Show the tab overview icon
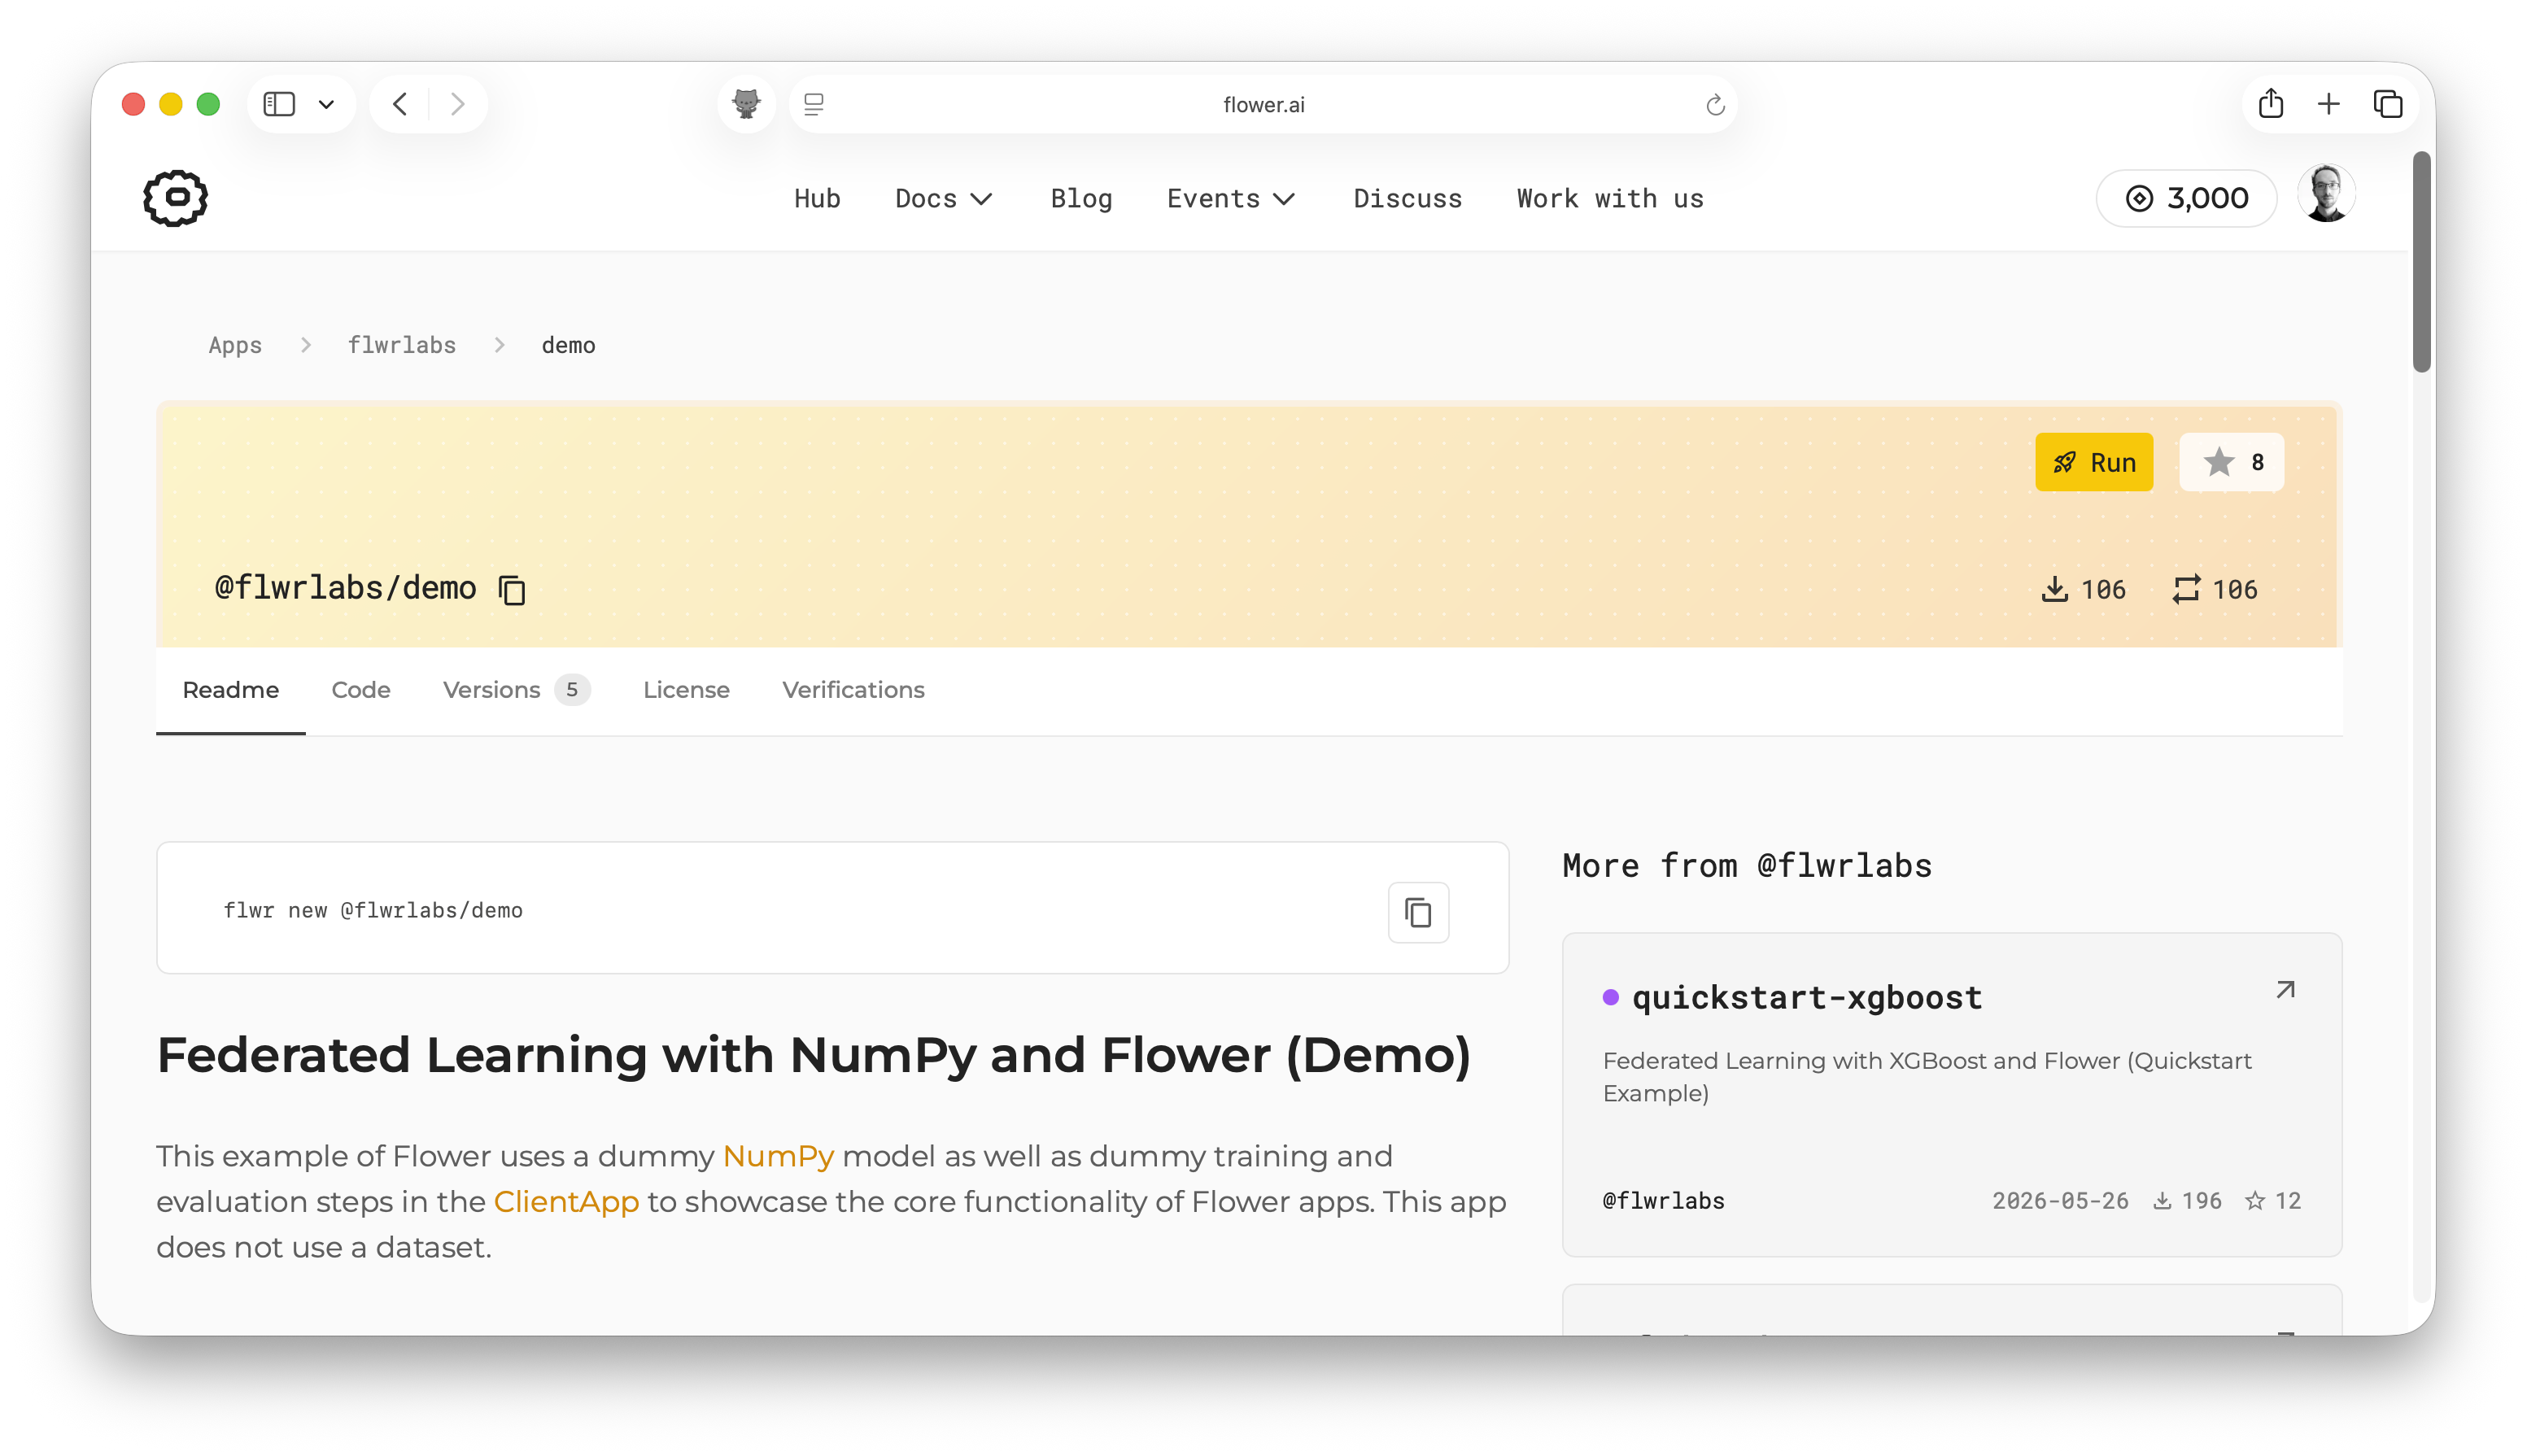This screenshot has width=2527, height=1456. 2388,104
